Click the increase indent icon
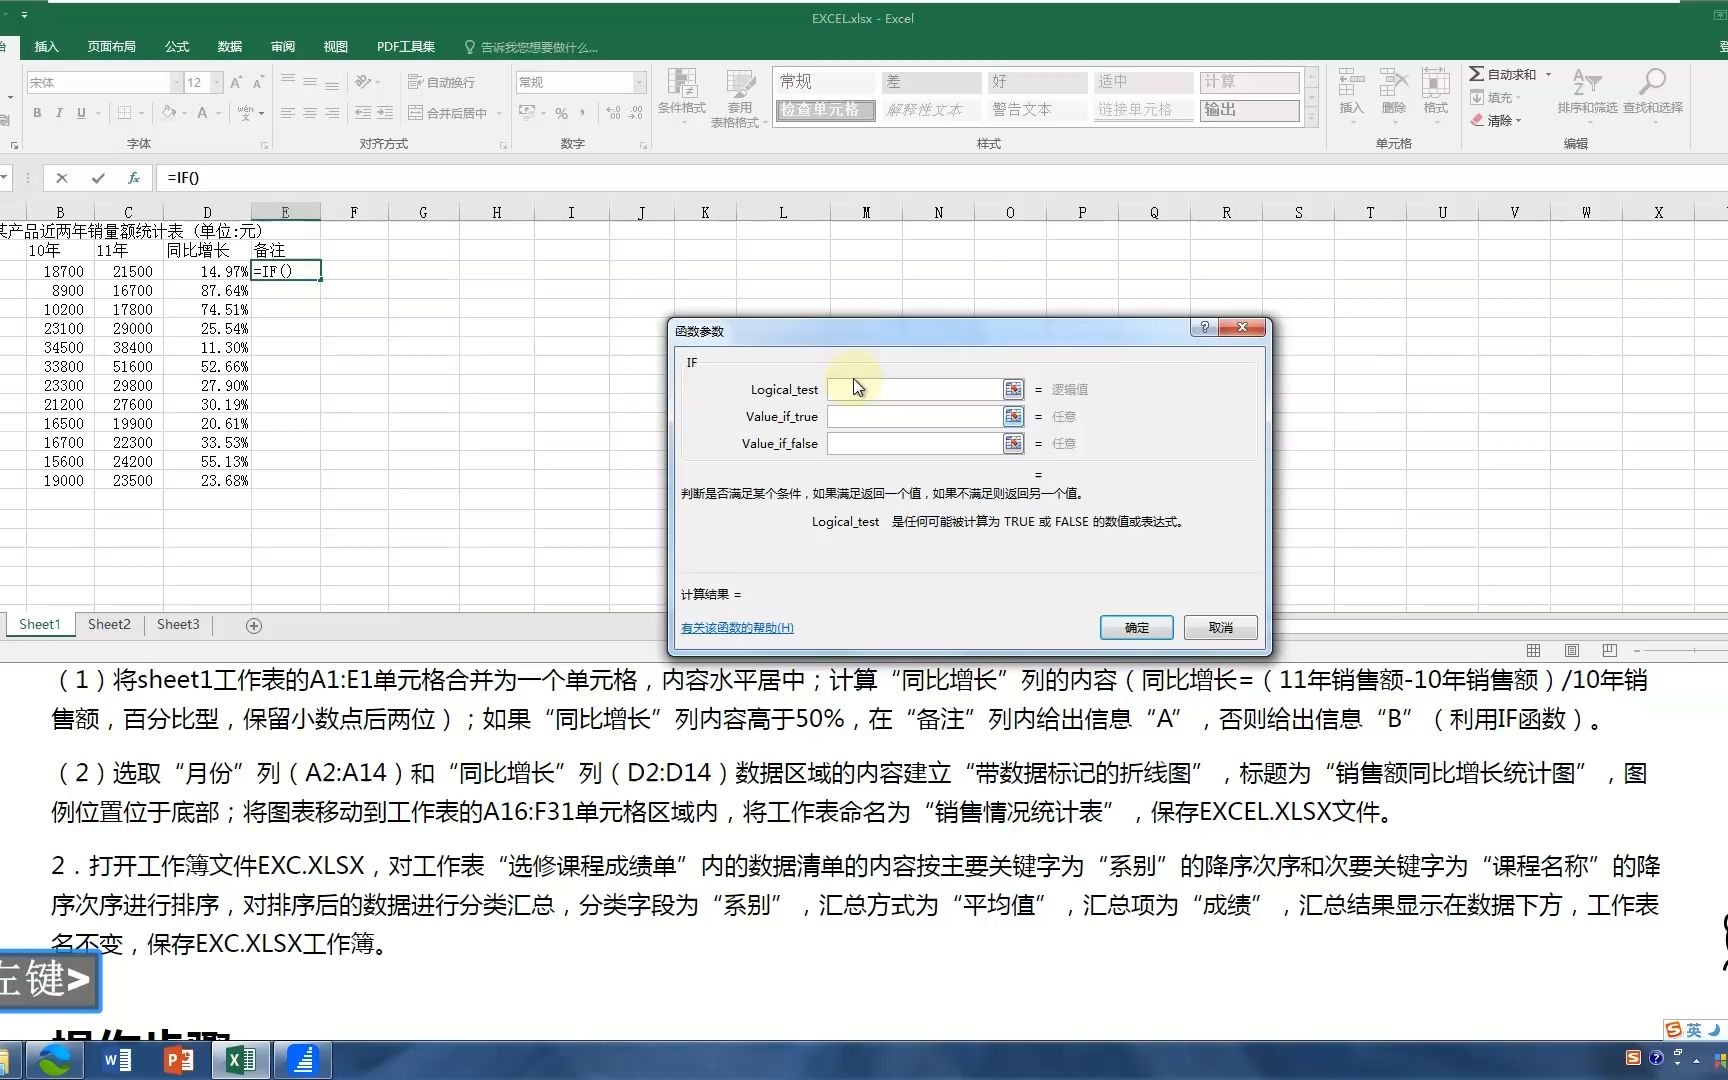This screenshot has height=1080, width=1728. click(385, 113)
